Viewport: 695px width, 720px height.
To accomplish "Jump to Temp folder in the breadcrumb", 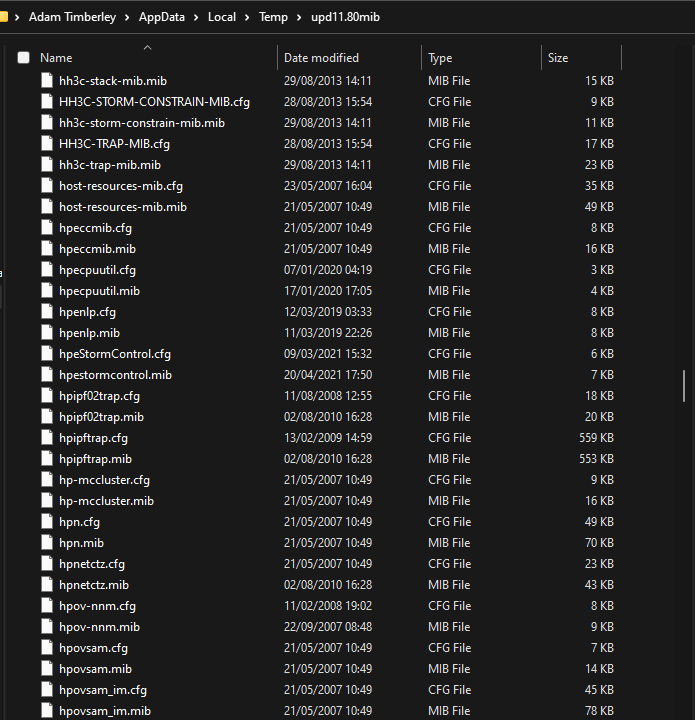I will 273,17.
